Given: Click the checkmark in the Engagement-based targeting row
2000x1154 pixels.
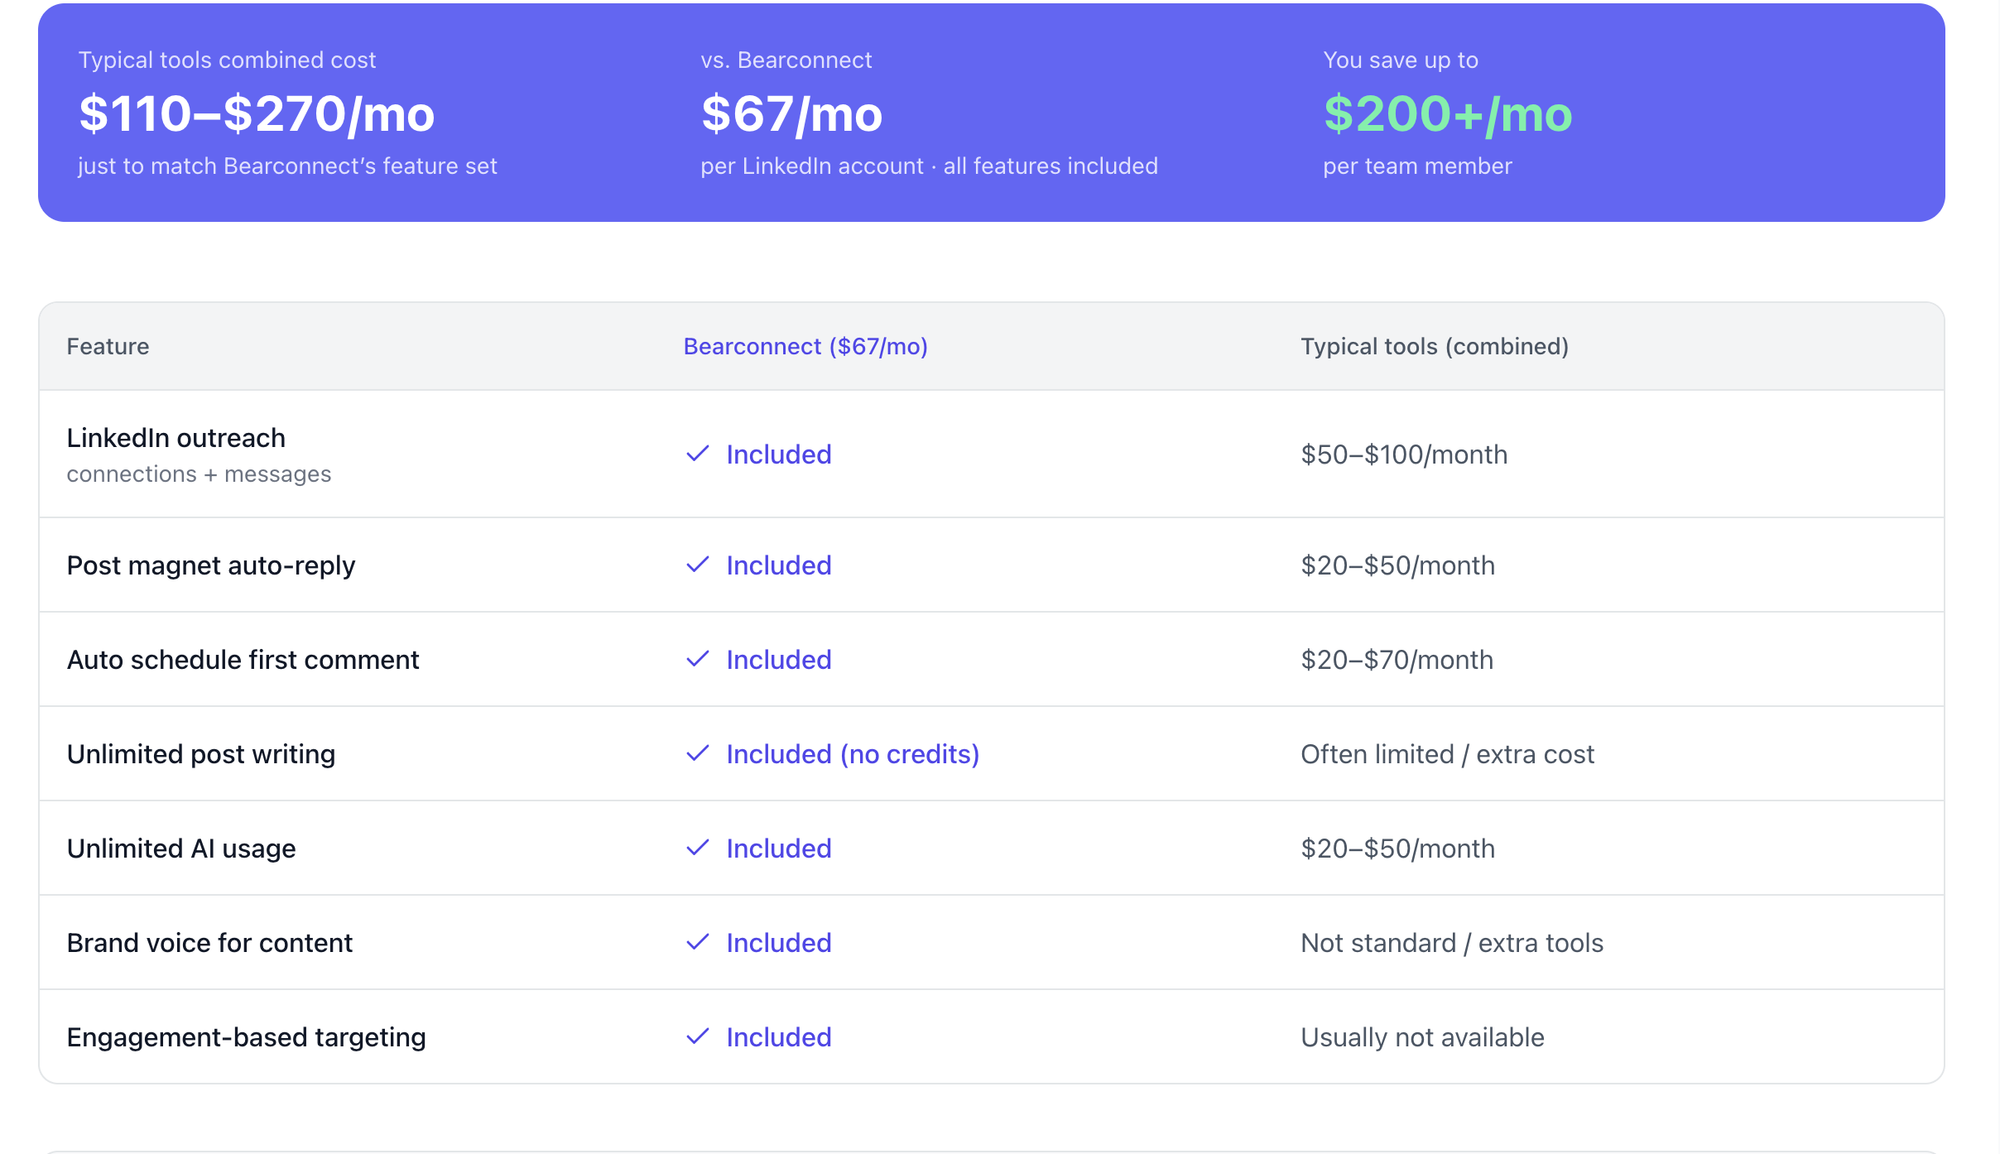Looking at the screenshot, I should 697,1037.
